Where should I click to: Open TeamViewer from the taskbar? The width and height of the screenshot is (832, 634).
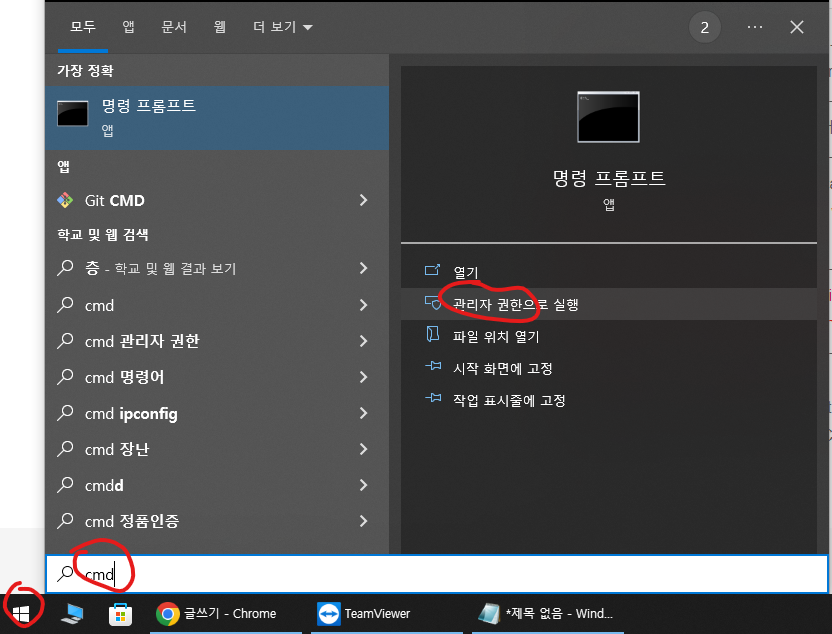pyautogui.click(x=387, y=614)
